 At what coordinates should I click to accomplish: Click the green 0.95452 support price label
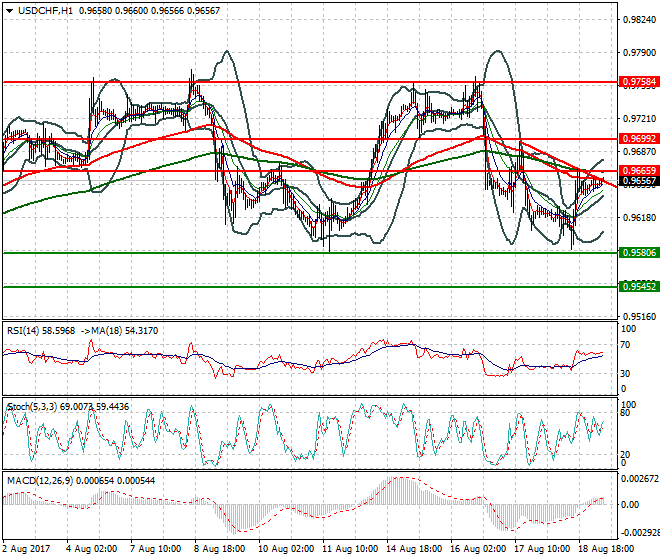(x=639, y=287)
